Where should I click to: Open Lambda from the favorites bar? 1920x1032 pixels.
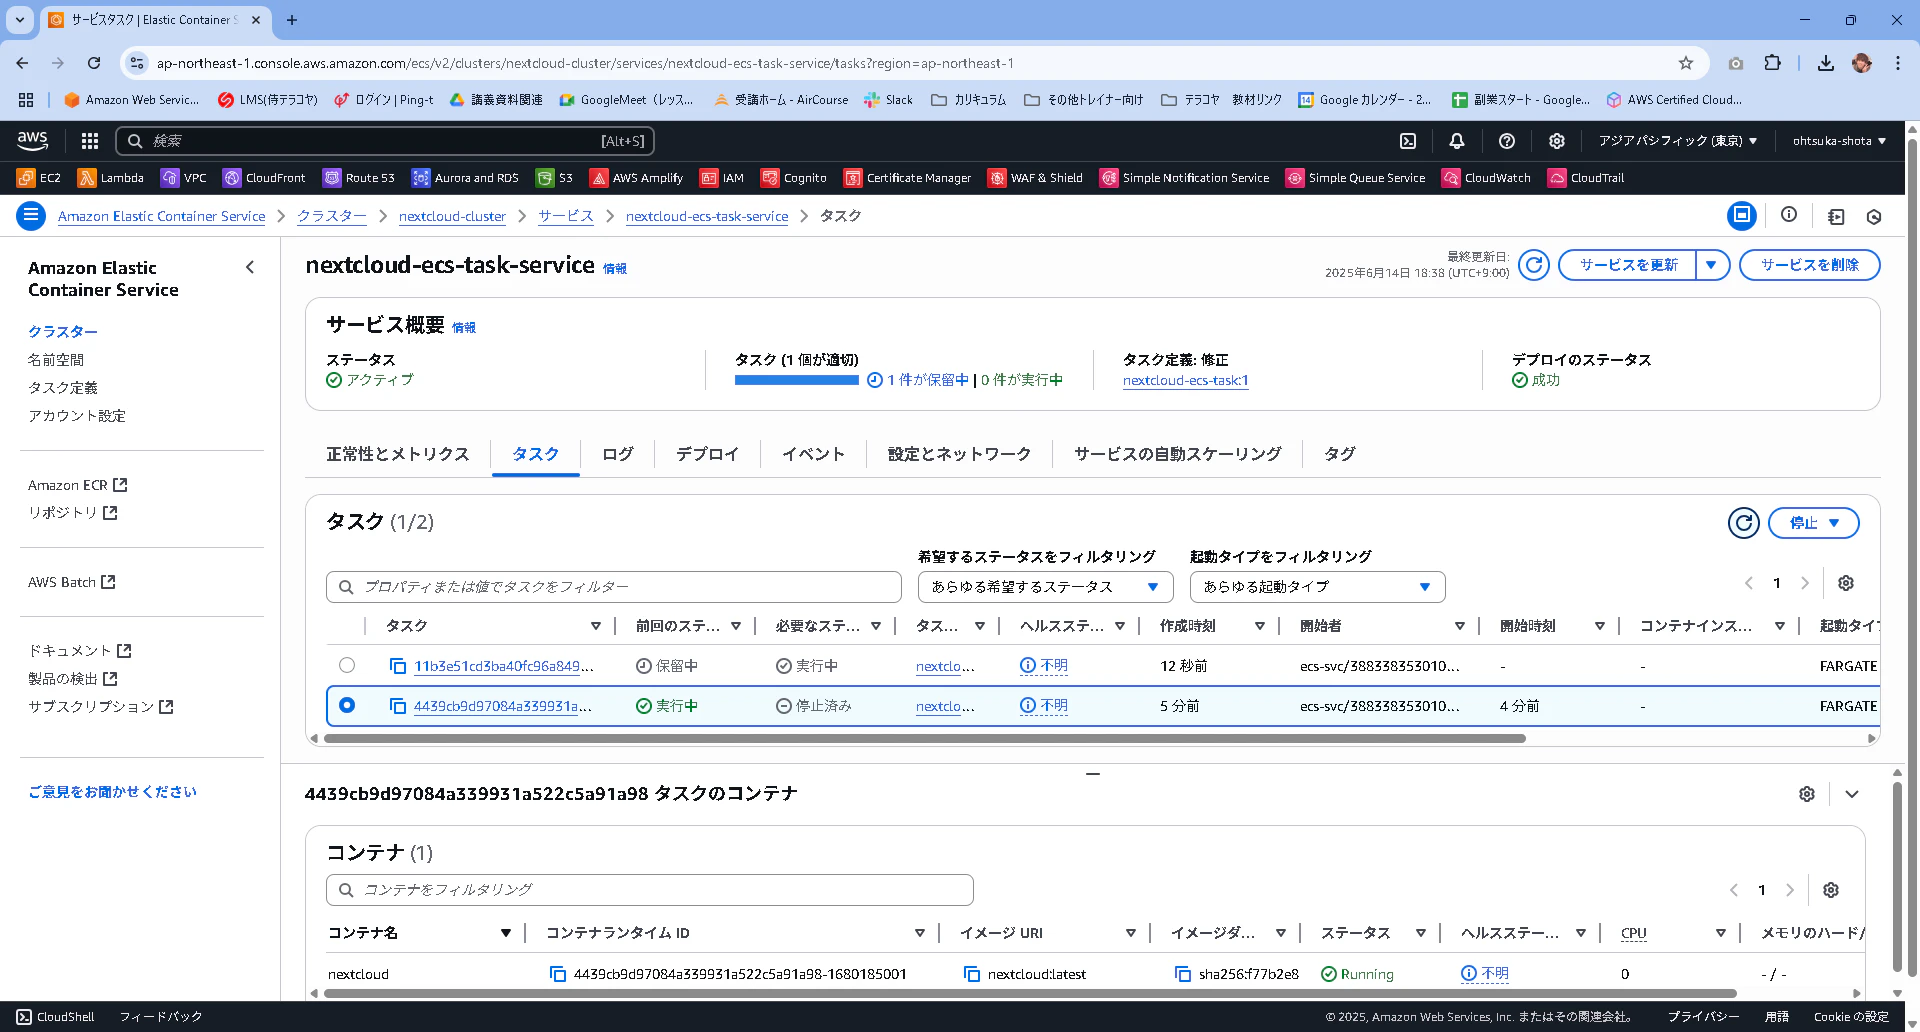coord(111,178)
